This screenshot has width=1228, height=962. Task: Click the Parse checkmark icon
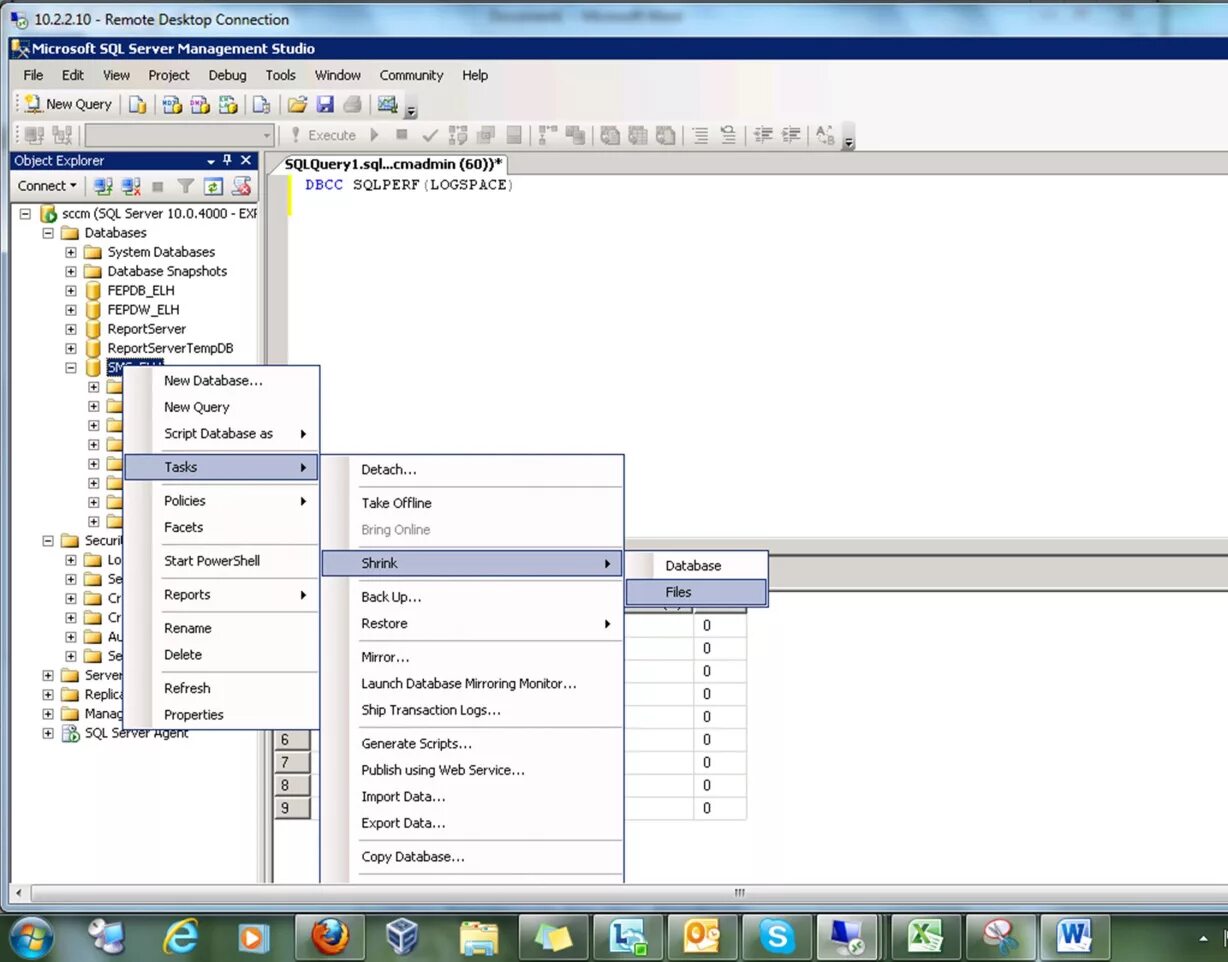(x=430, y=135)
